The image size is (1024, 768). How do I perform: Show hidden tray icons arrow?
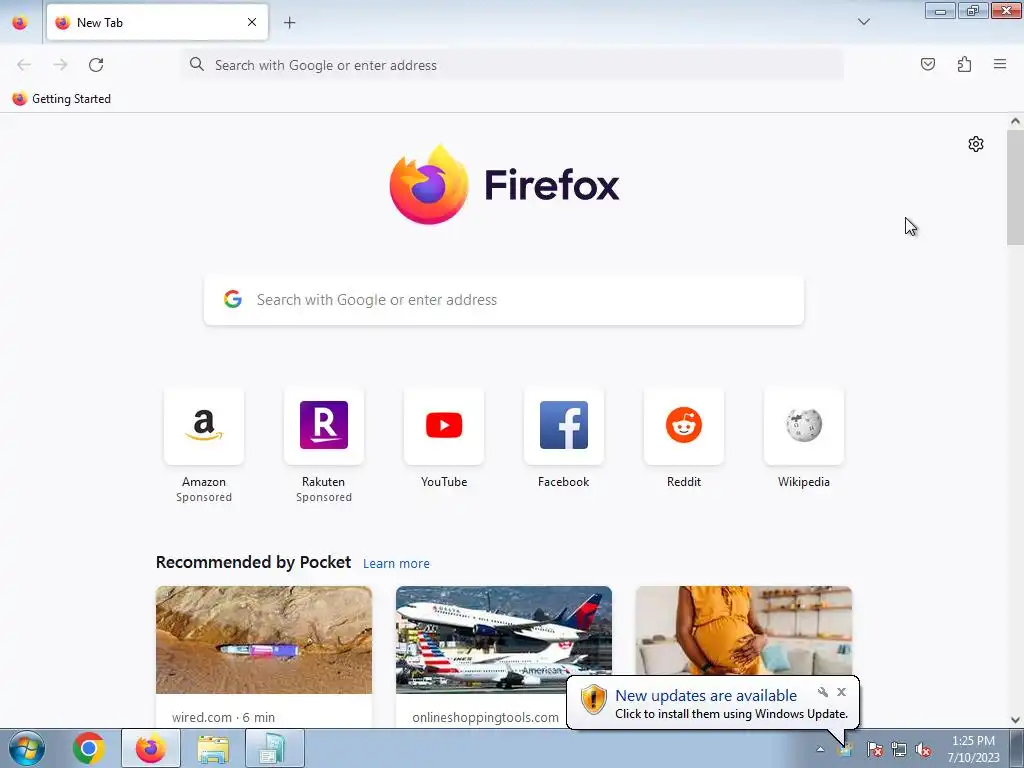(820, 749)
